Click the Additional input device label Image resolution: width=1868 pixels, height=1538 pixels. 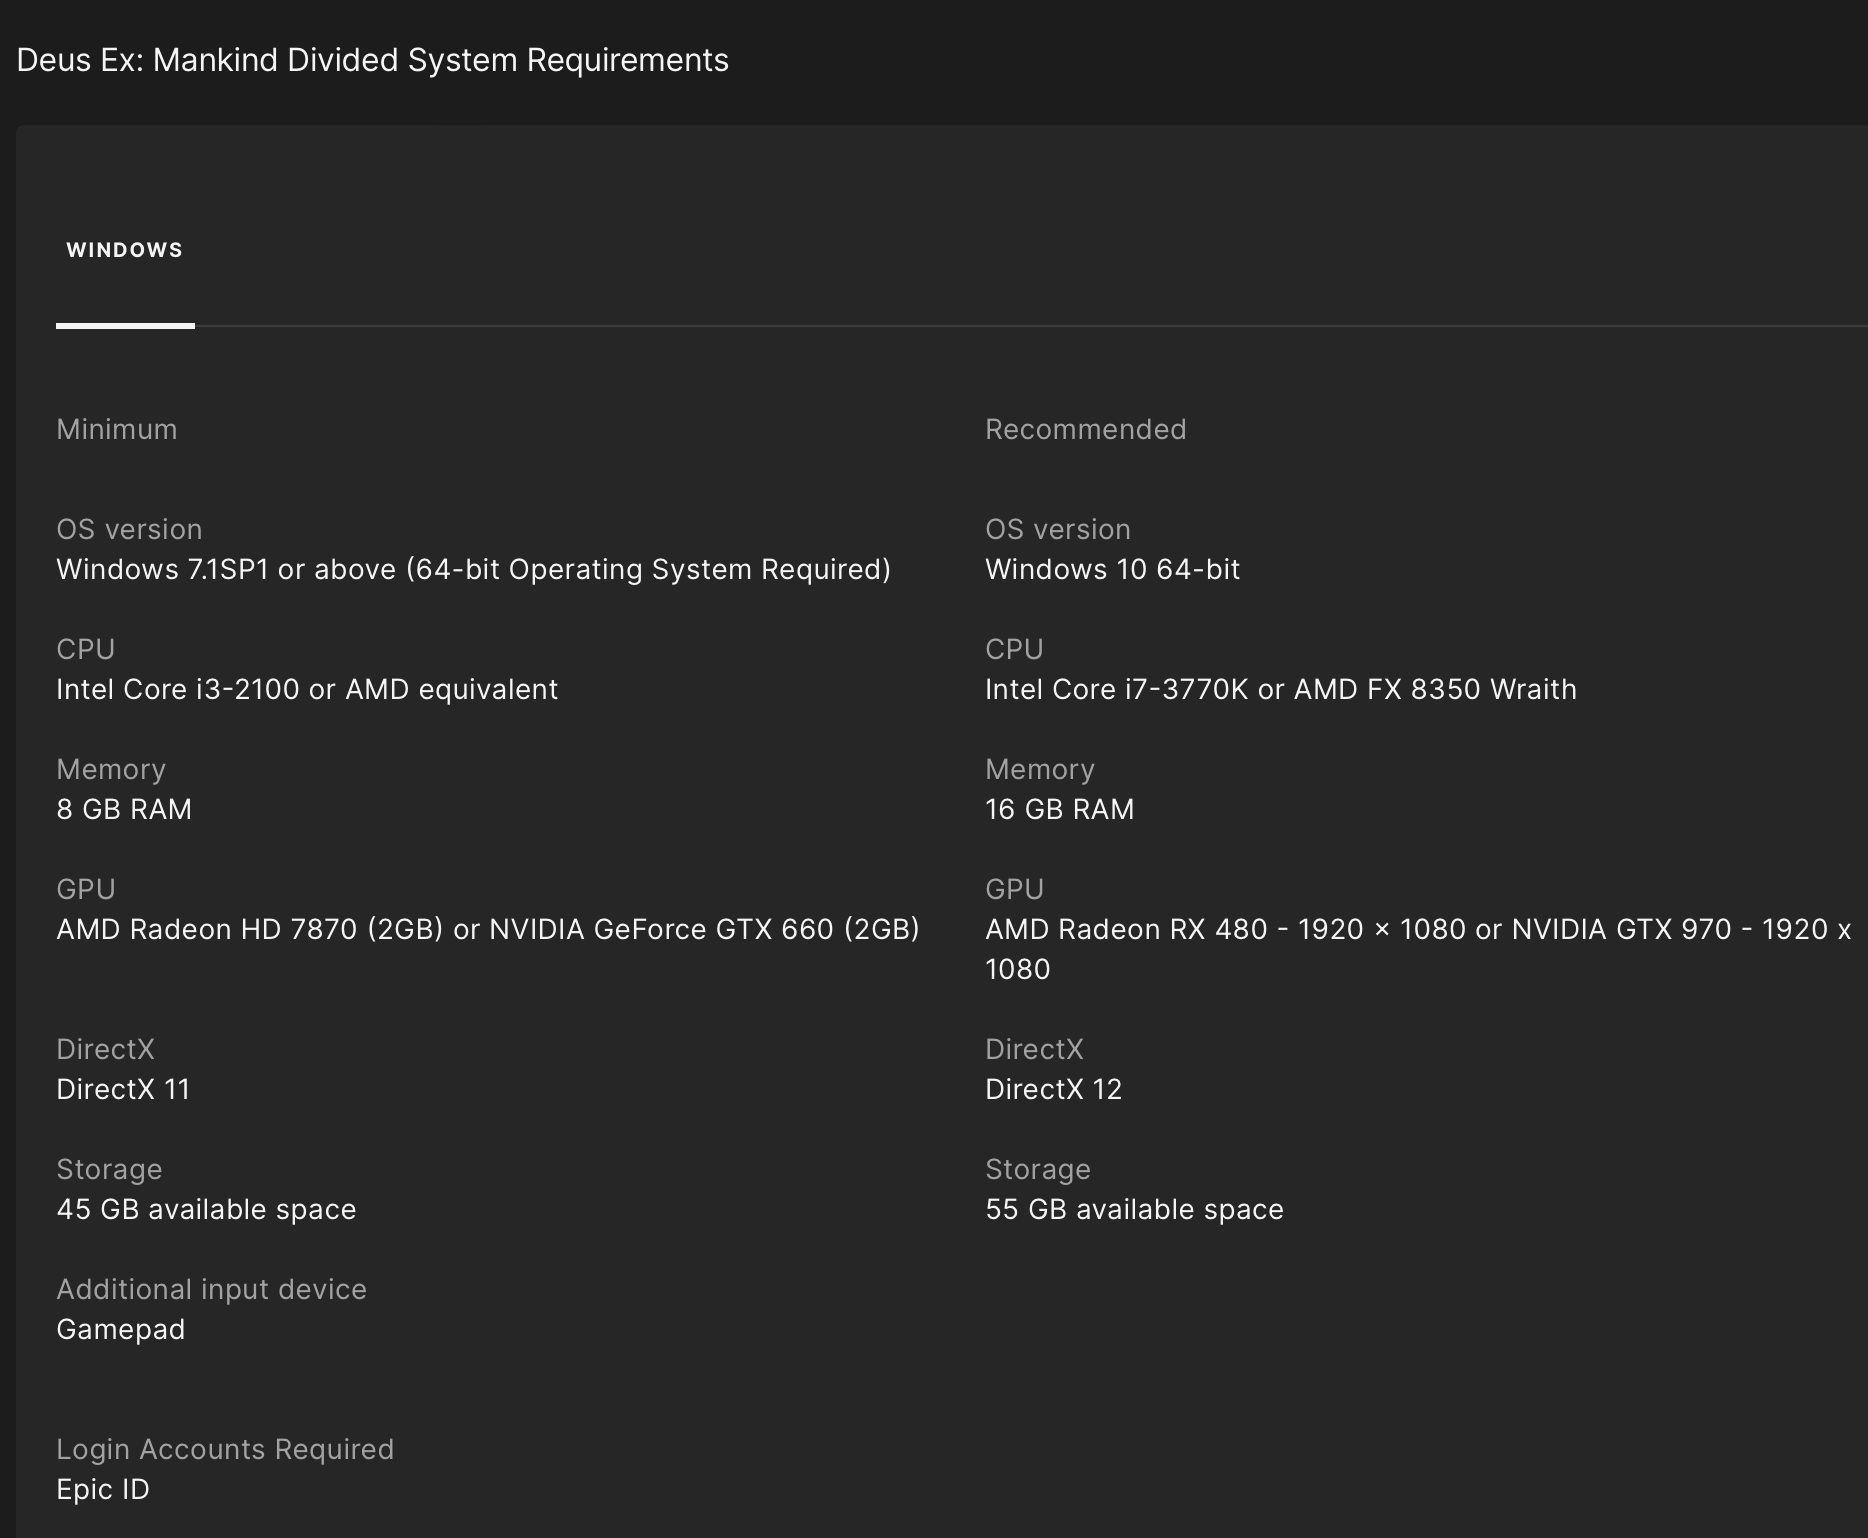click(211, 1289)
